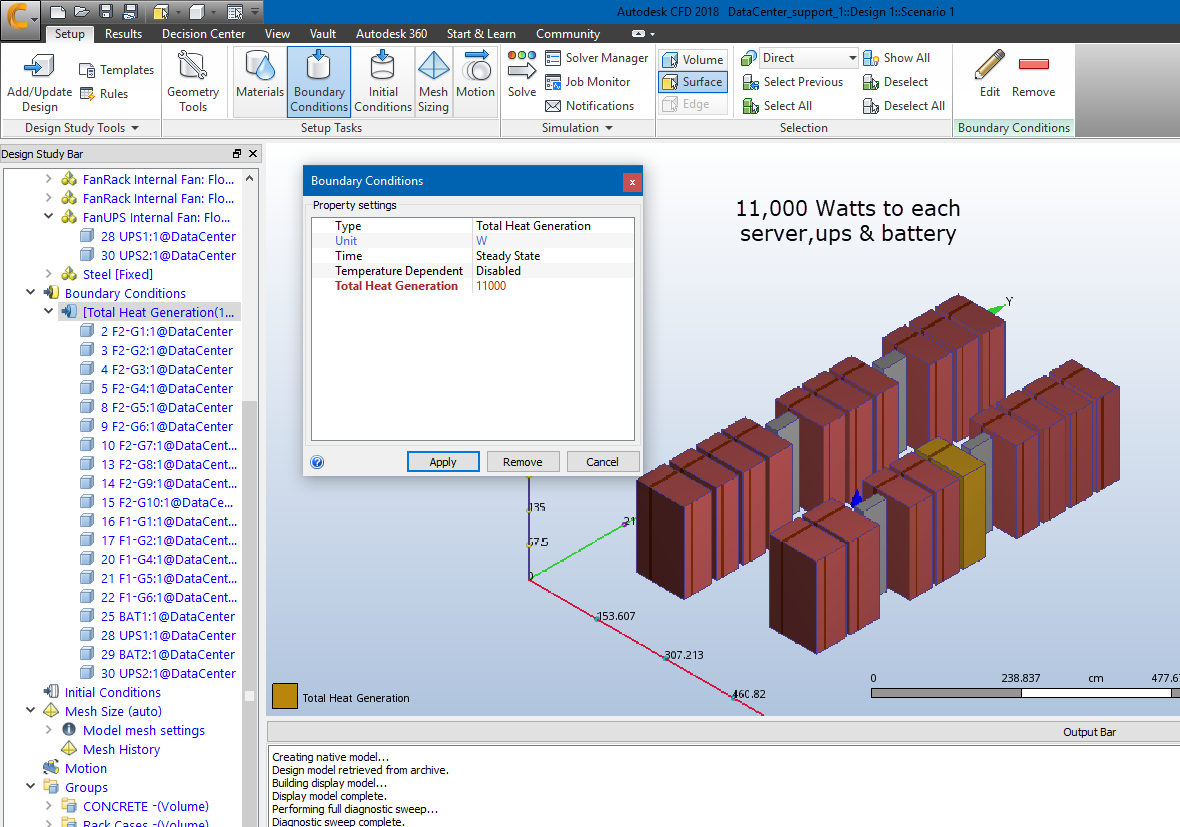Image resolution: width=1180 pixels, height=827 pixels.
Task: Click Select Previous
Action: (792, 82)
